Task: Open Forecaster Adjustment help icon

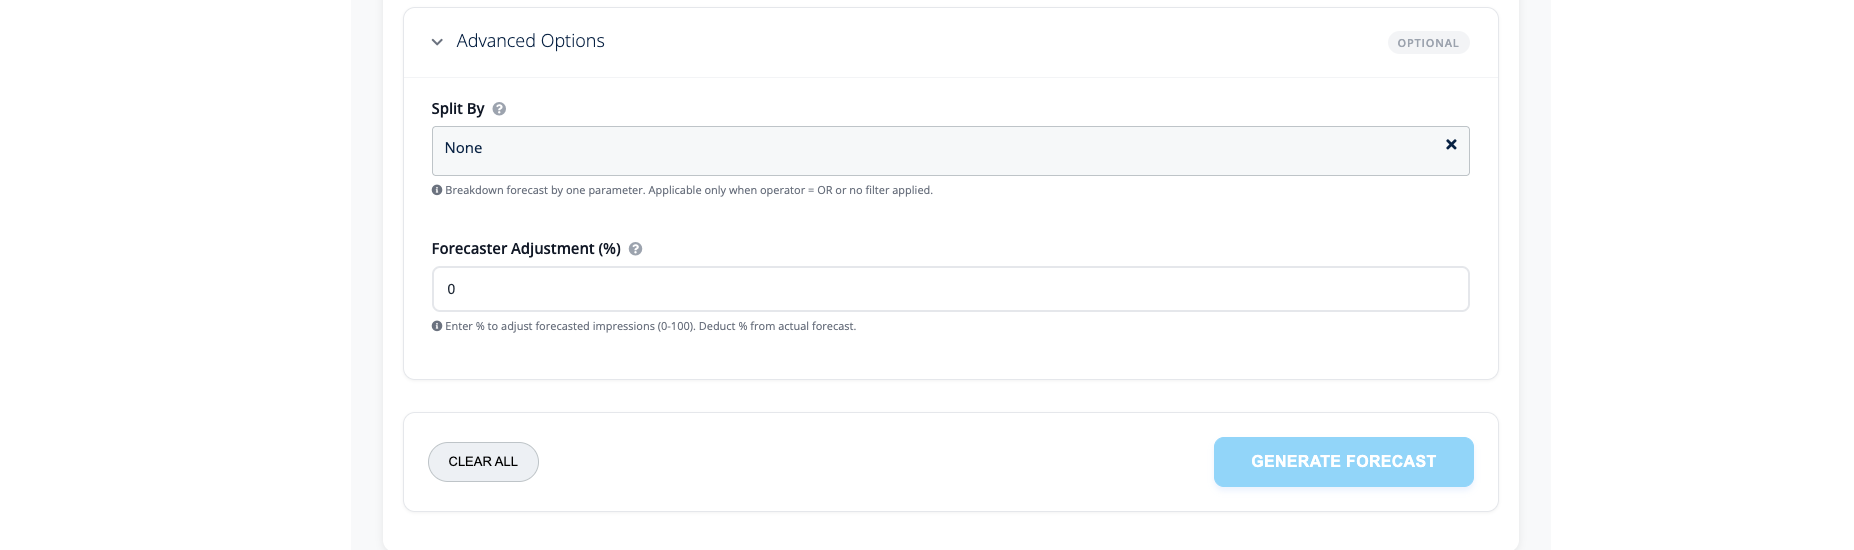Action: point(635,249)
